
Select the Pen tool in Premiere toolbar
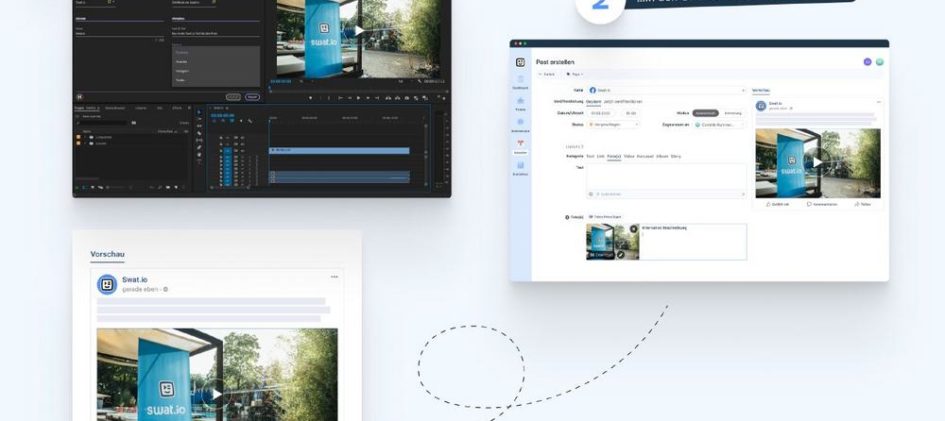pos(199,148)
